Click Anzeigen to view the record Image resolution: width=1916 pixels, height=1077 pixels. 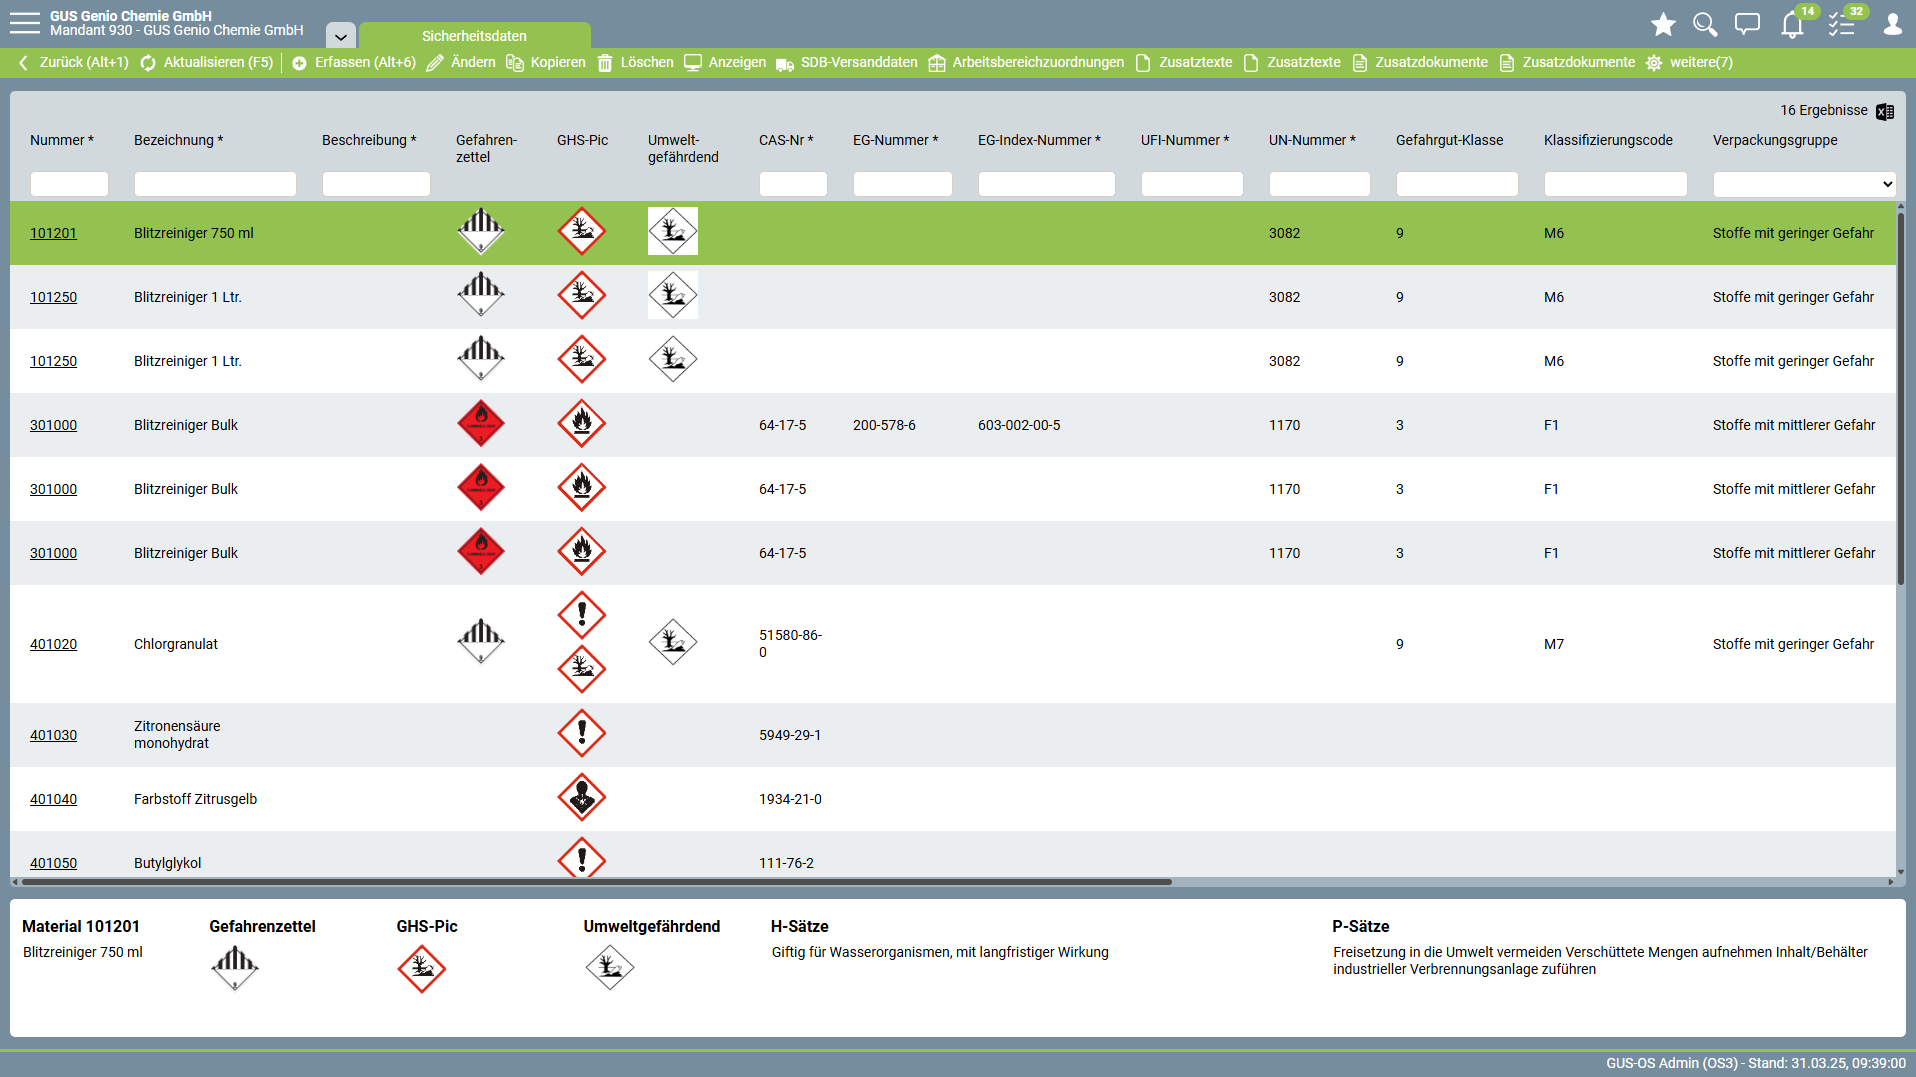(725, 62)
